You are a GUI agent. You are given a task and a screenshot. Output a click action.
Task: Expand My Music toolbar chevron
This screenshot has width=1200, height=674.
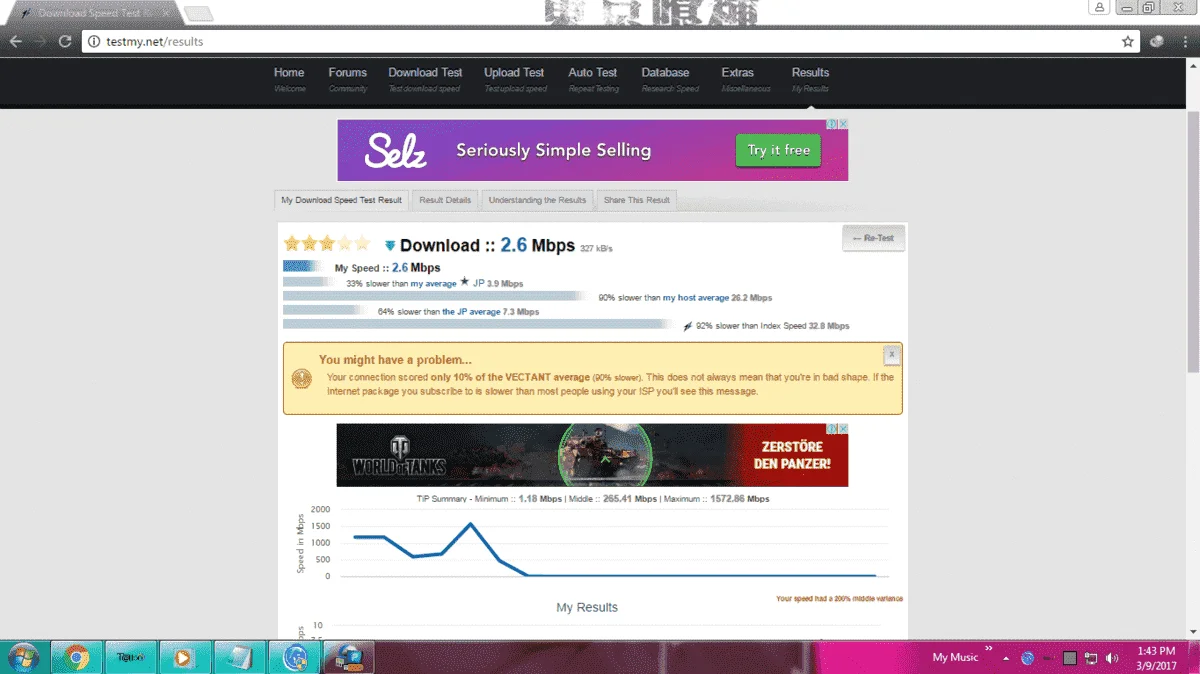coord(989,650)
